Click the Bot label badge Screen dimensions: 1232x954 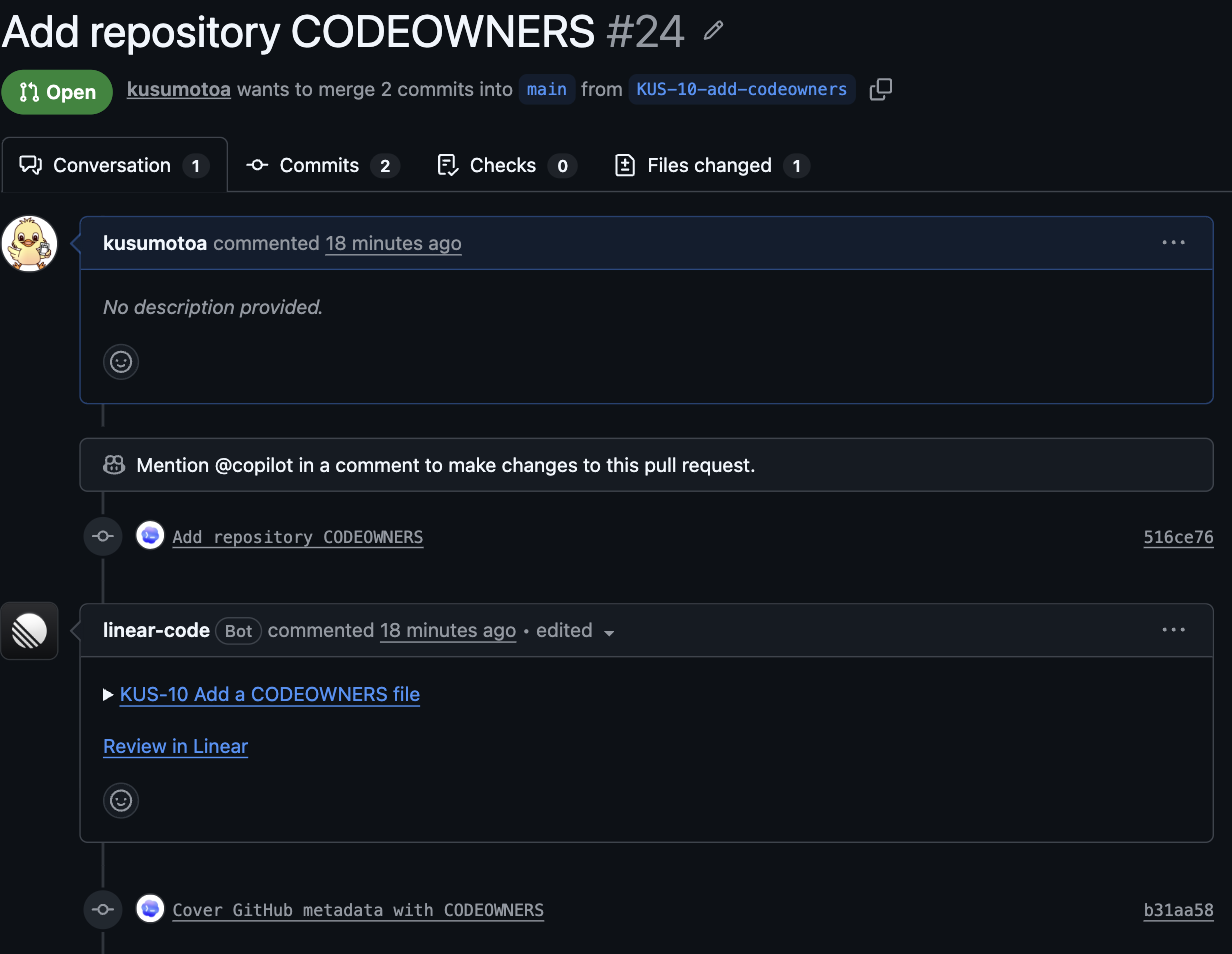click(x=239, y=631)
